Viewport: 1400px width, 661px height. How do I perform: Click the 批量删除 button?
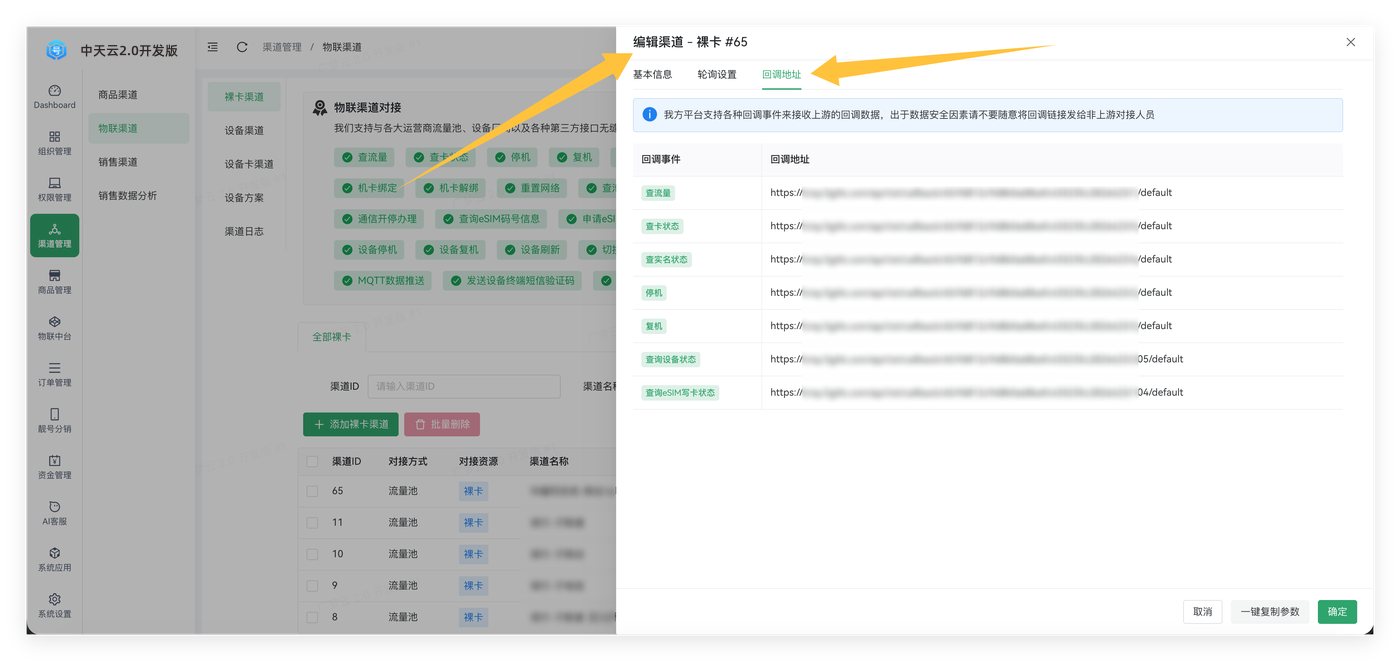click(442, 425)
